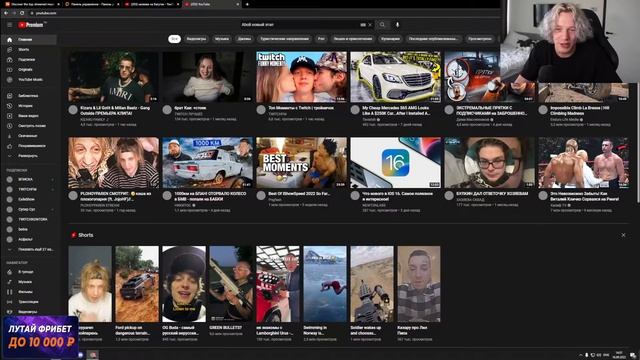640x360 pixels.
Task: Select the Джемы filter chip
Action: tap(244, 39)
